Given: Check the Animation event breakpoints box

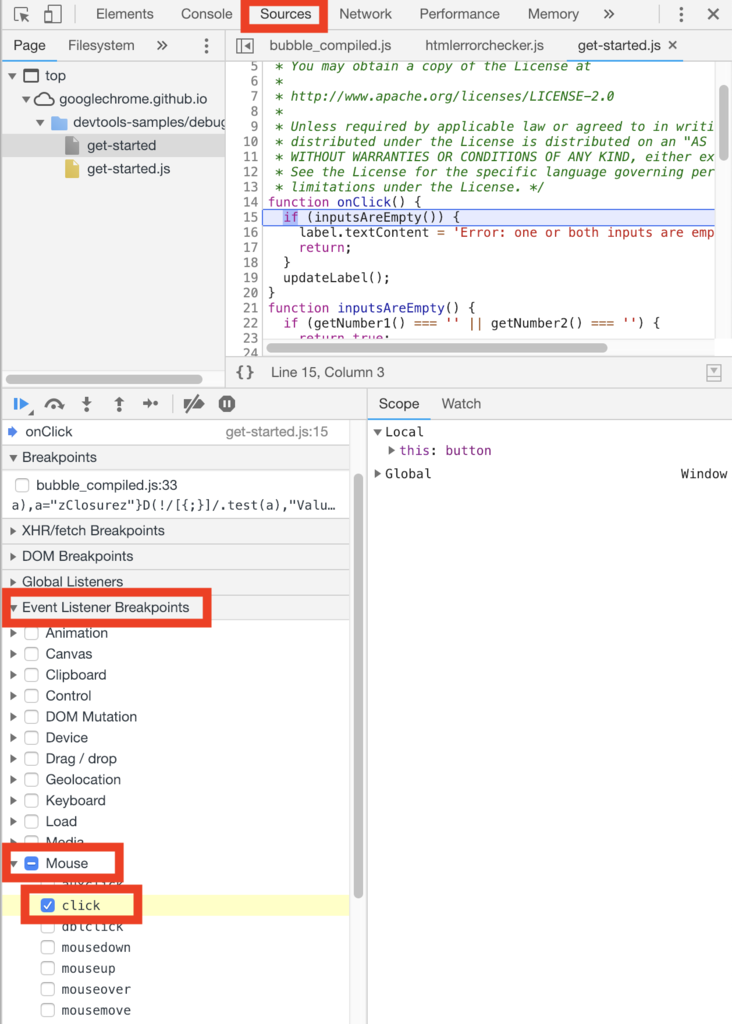Looking at the screenshot, I should click(x=31, y=633).
